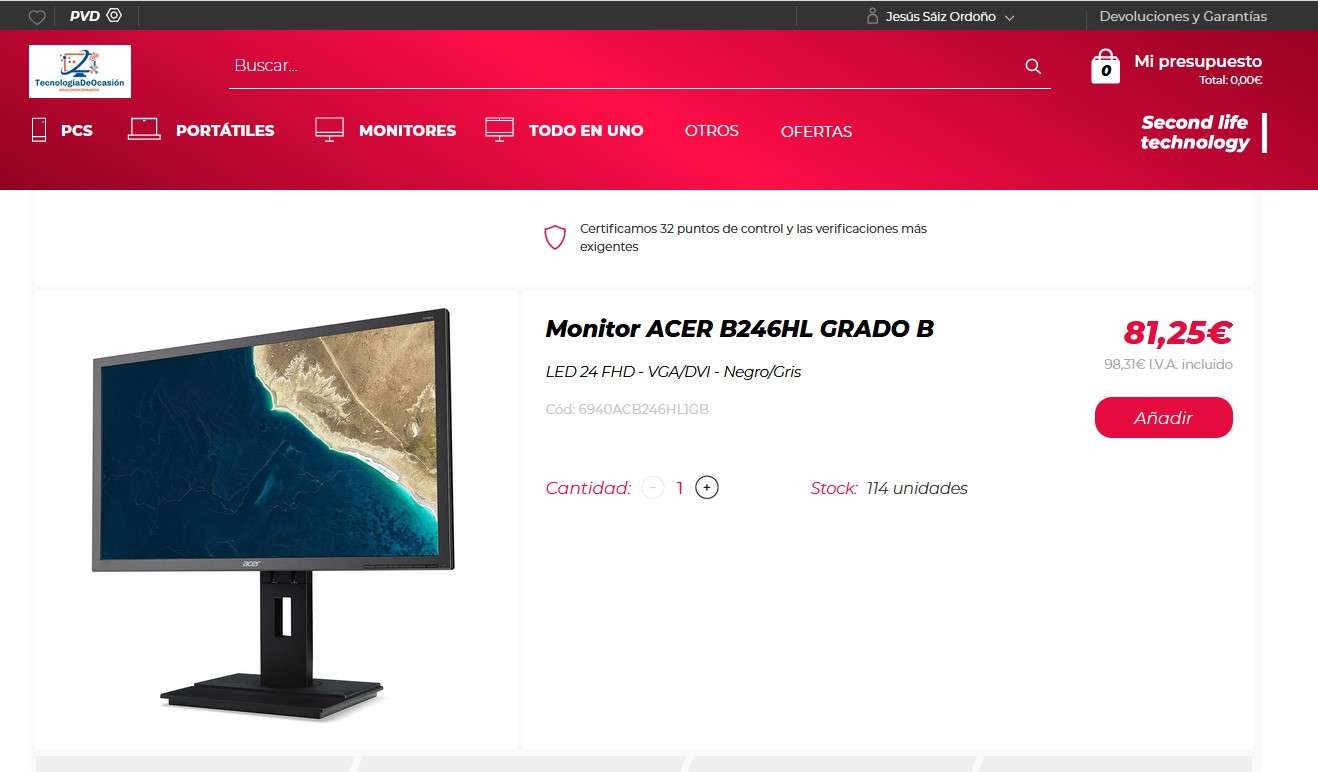
Task: Click the Añadir button
Action: (1164, 418)
